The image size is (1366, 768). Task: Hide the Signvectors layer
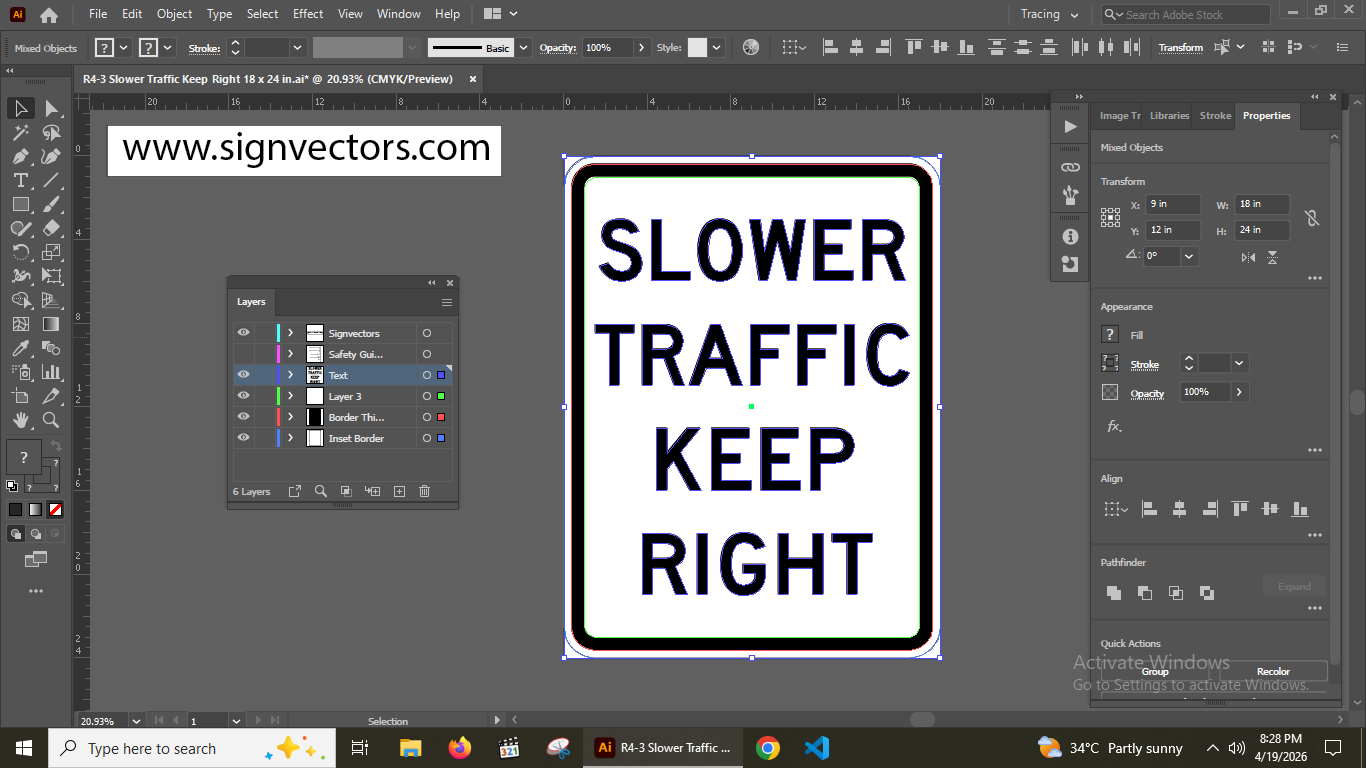click(x=243, y=333)
